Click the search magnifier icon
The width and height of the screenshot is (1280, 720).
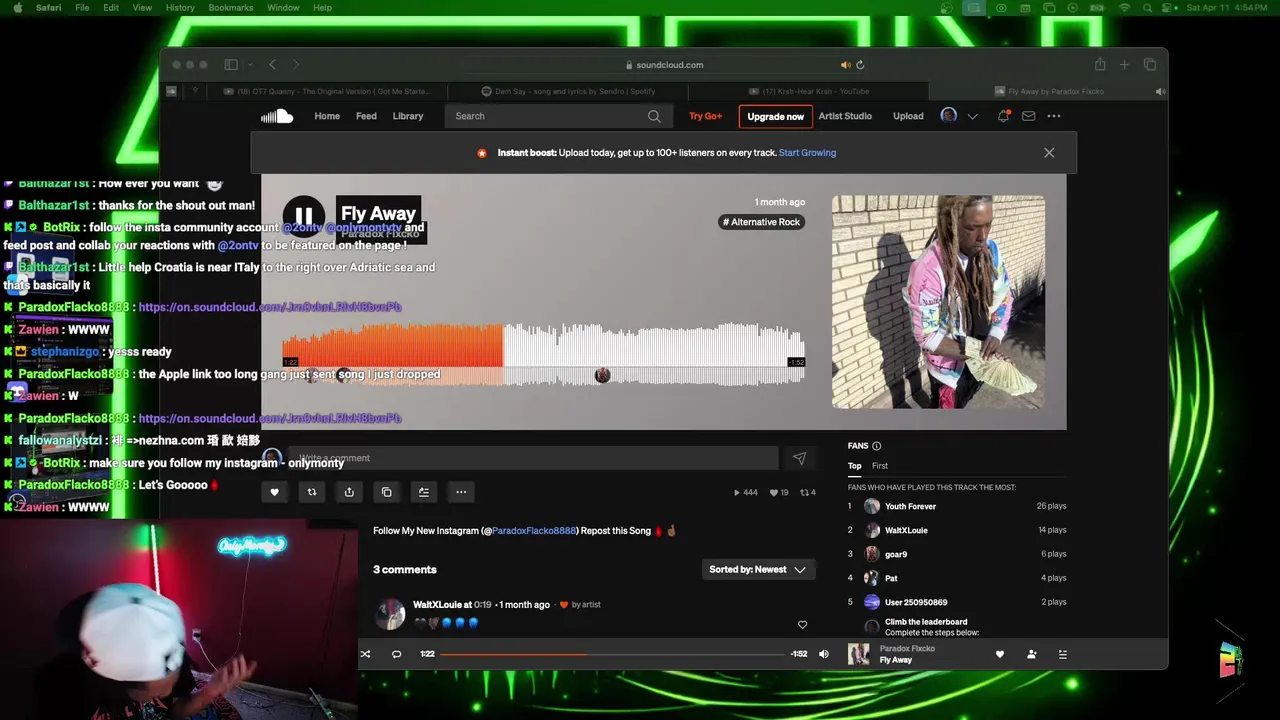coord(654,116)
